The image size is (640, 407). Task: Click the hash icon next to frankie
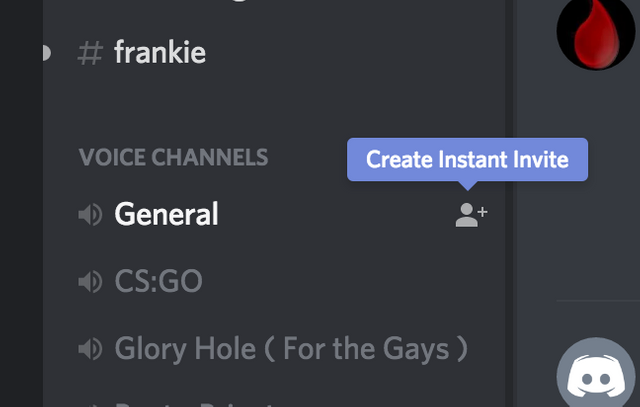90,52
